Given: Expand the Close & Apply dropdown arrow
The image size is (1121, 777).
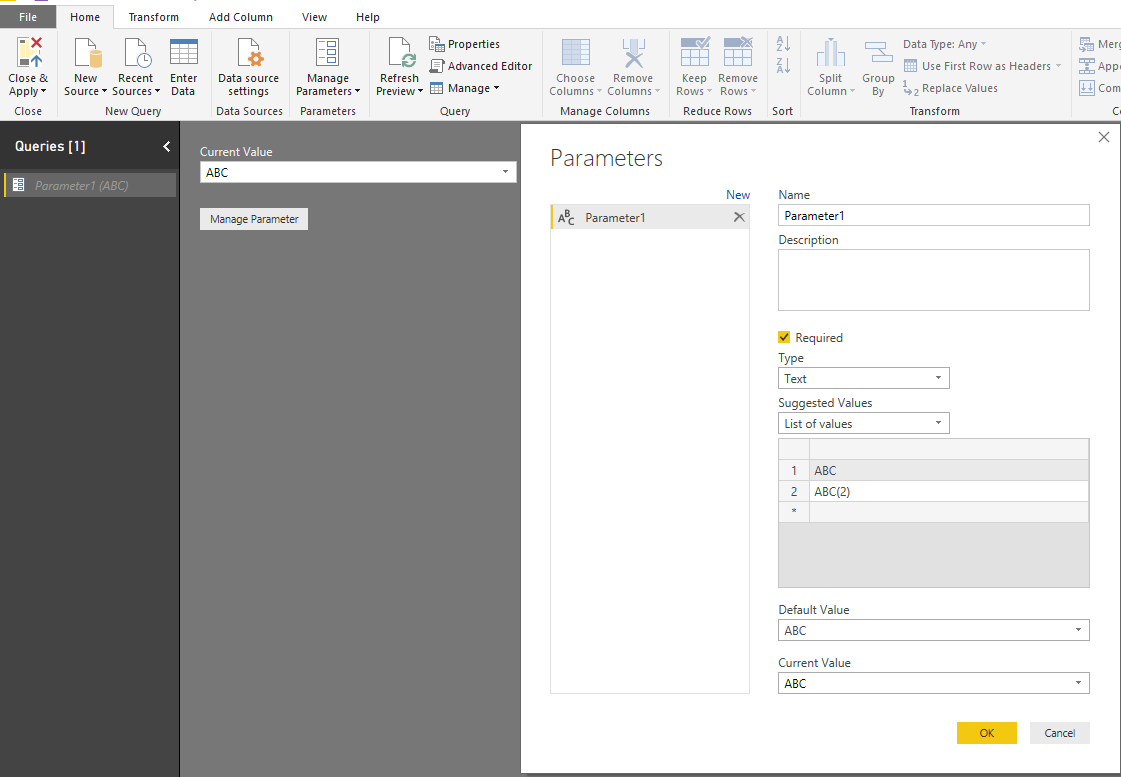Looking at the screenshot, I should coord(44,91).
